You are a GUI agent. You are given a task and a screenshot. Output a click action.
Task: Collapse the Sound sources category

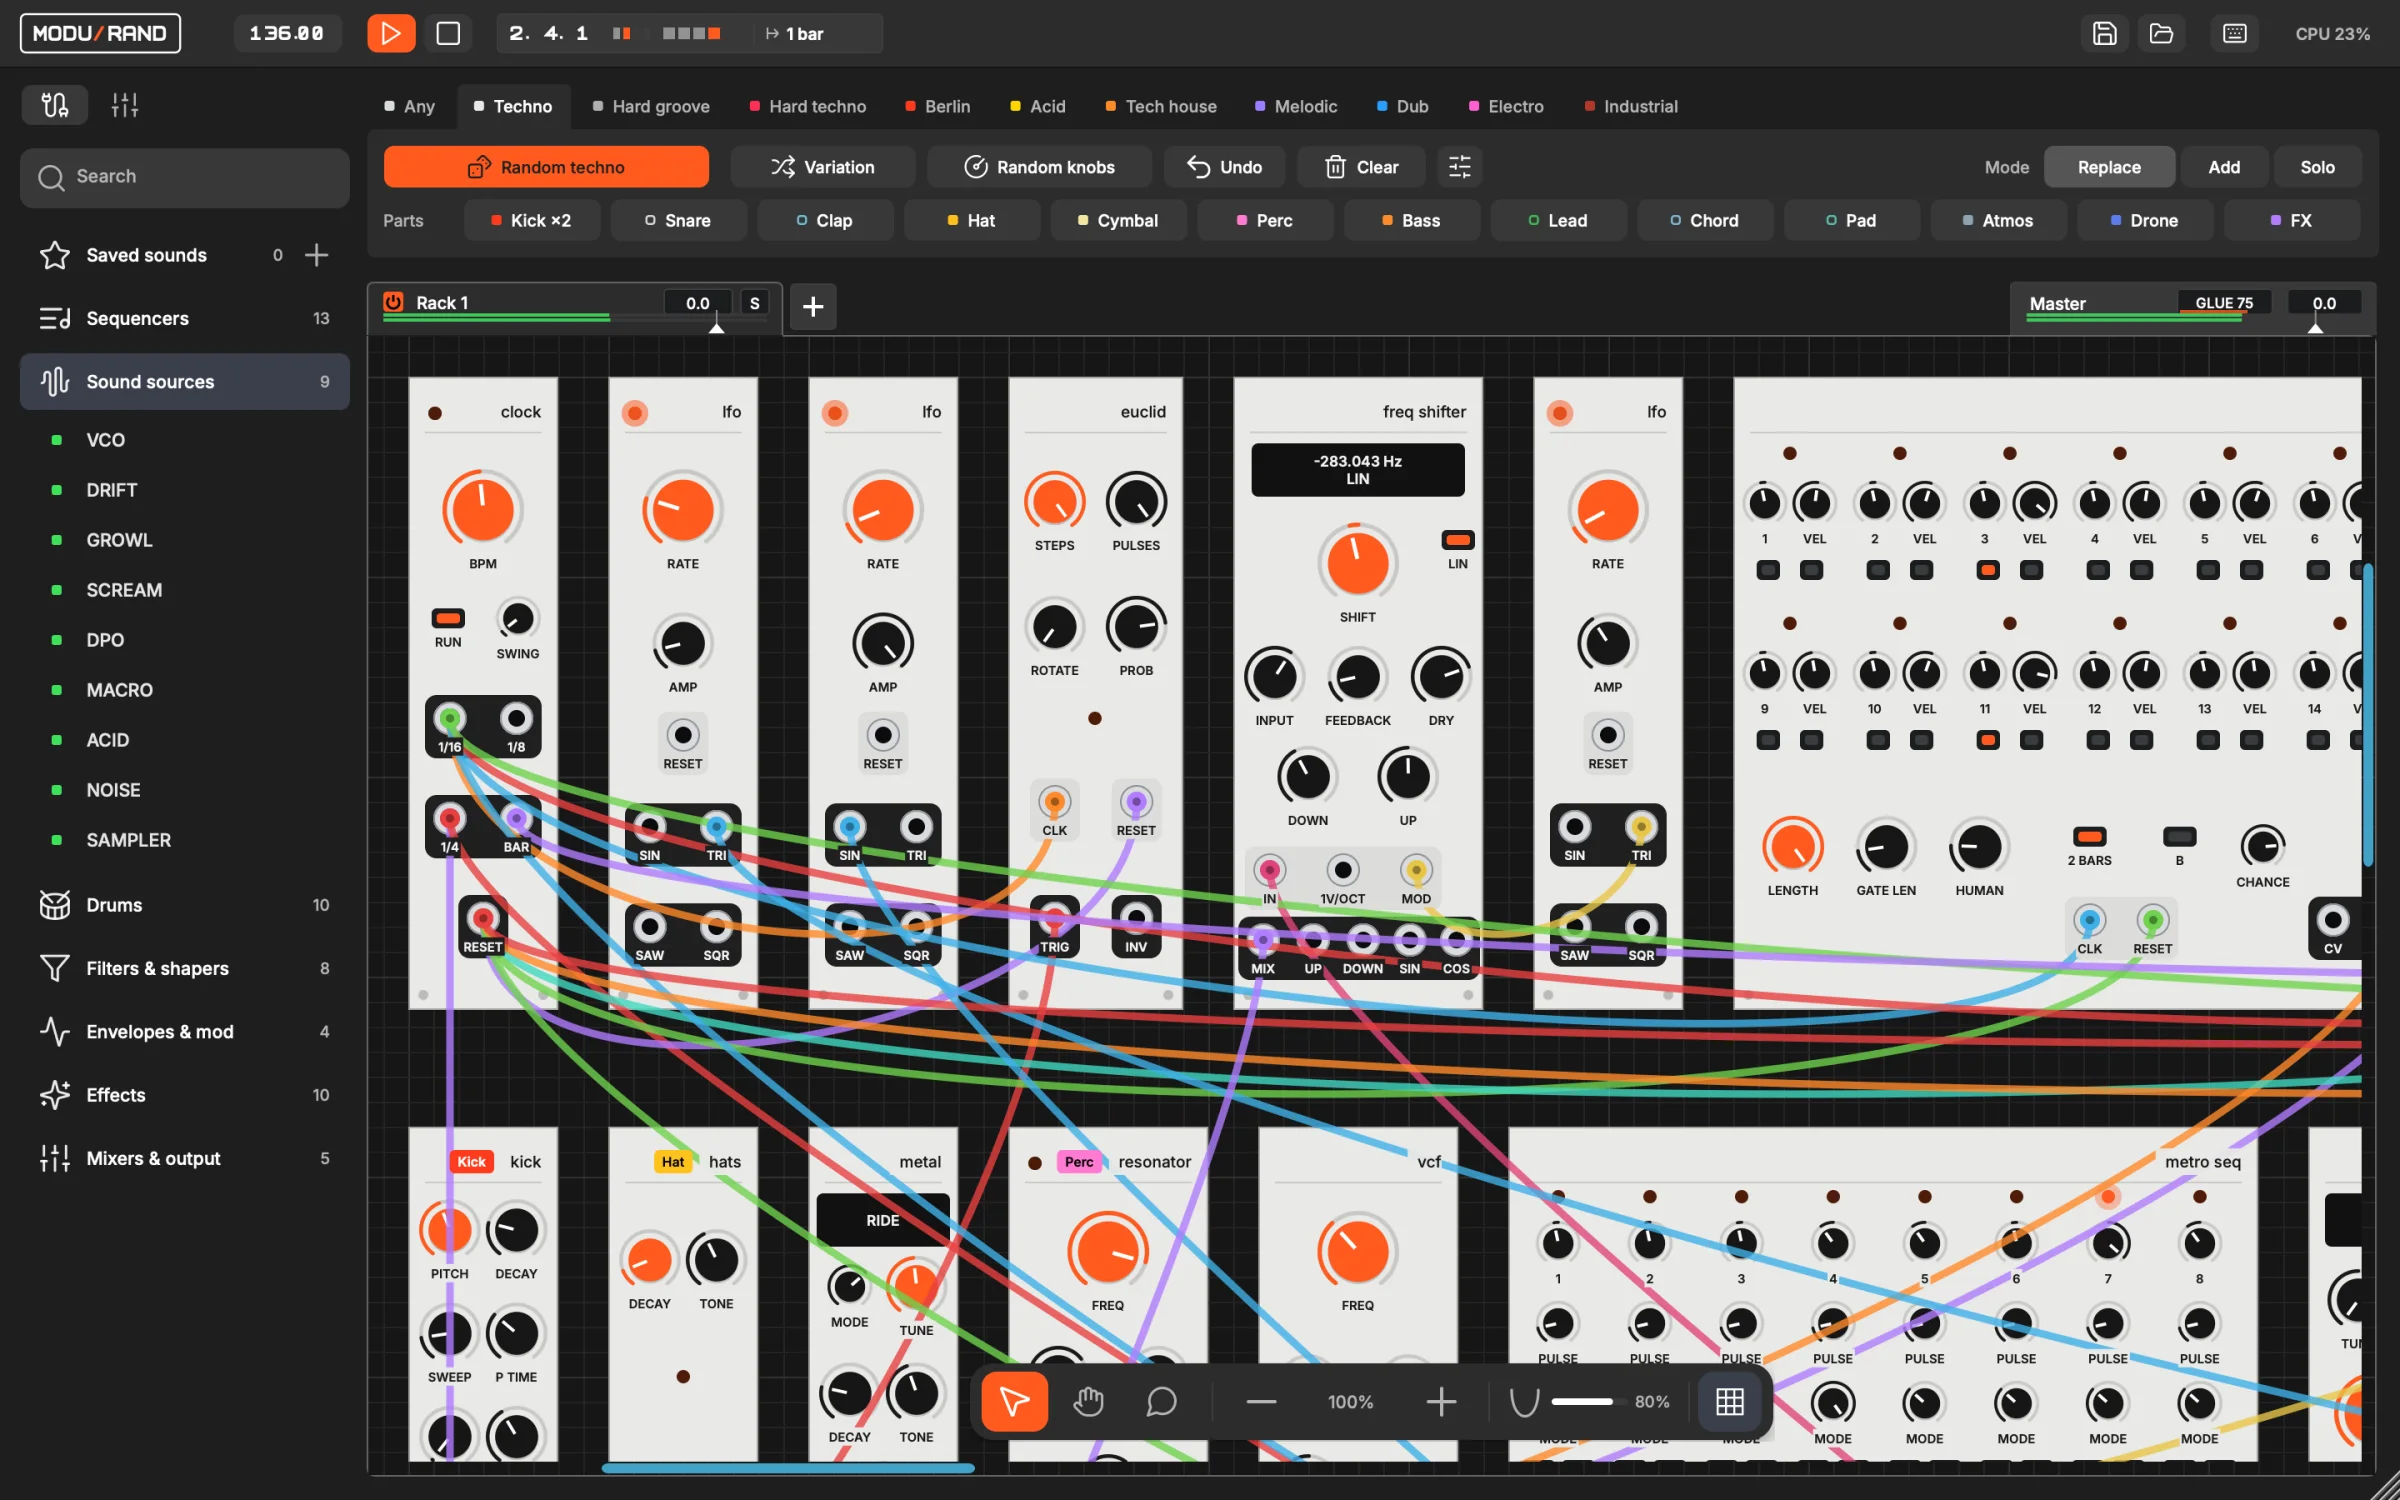click(x=185, y=381)
